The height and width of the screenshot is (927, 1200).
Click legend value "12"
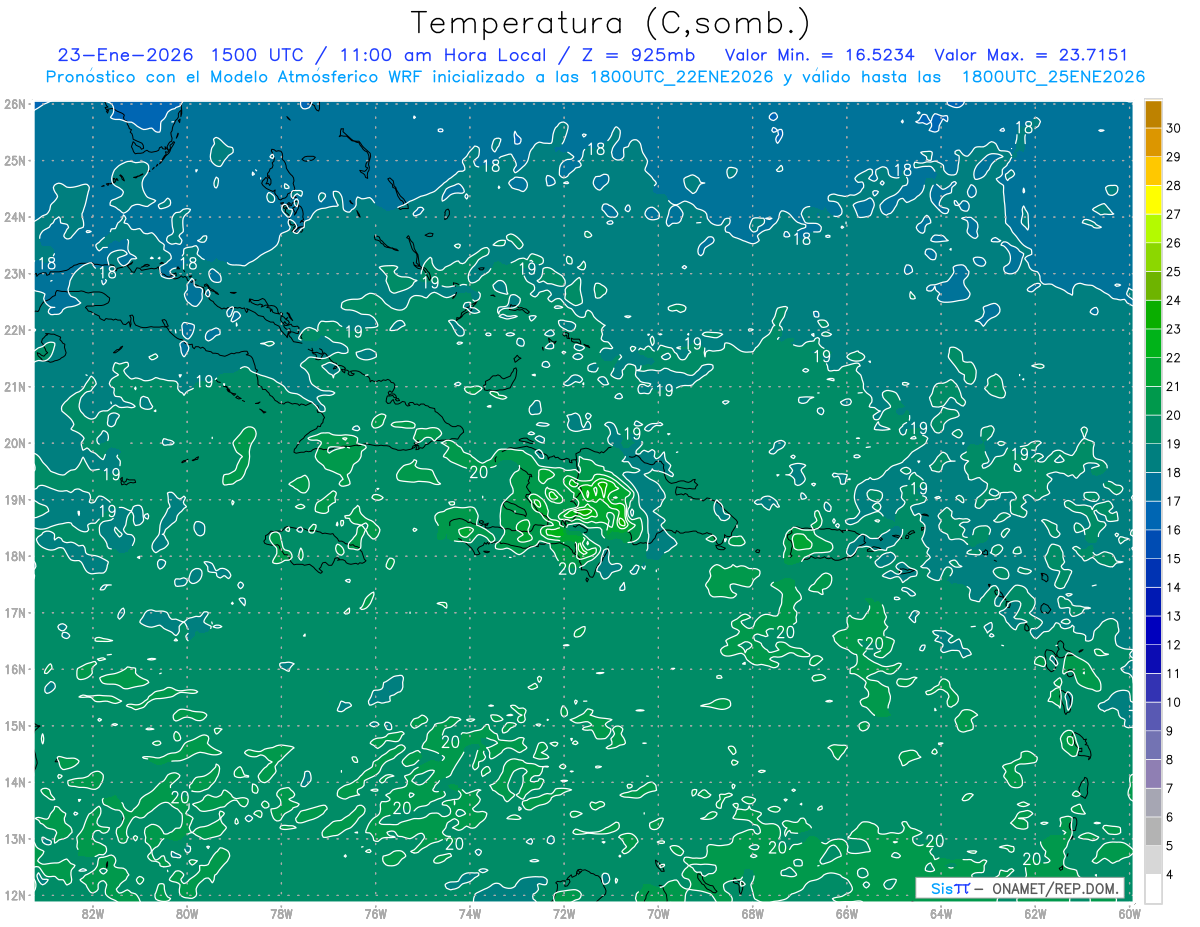pyautogui.click(x=1174, y=645)
